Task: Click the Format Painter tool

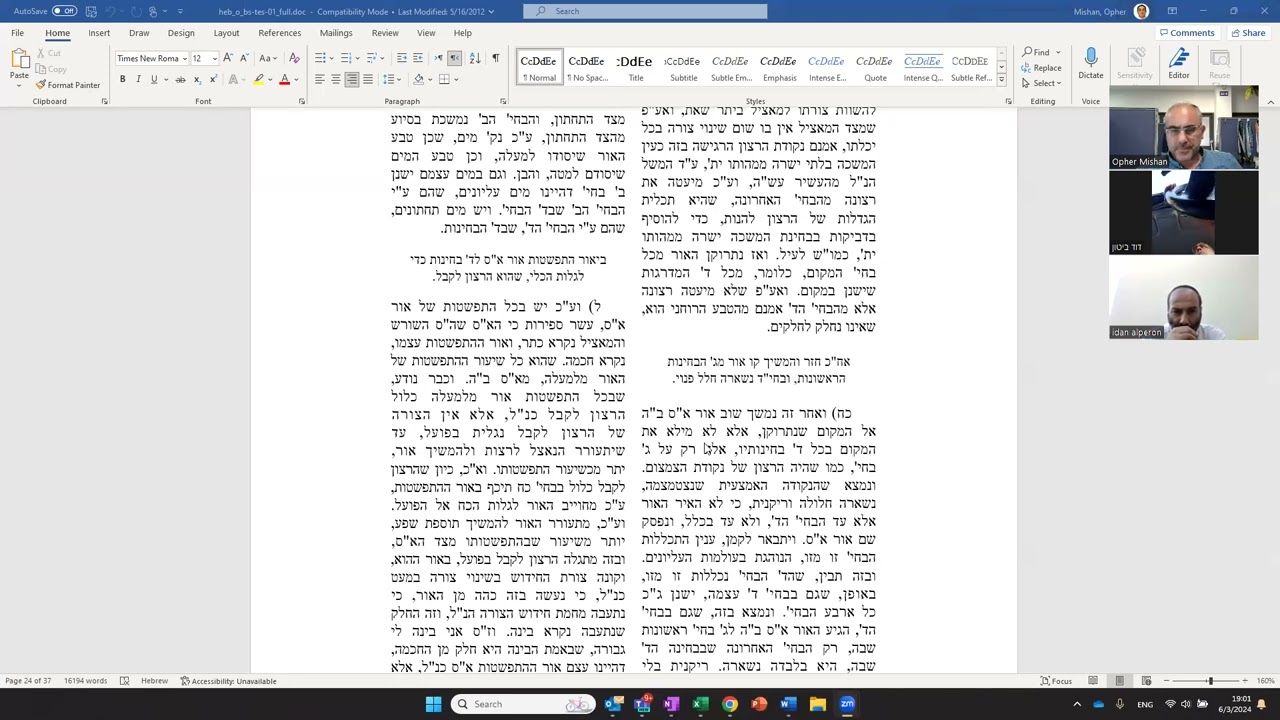Action: click(67, 85)
